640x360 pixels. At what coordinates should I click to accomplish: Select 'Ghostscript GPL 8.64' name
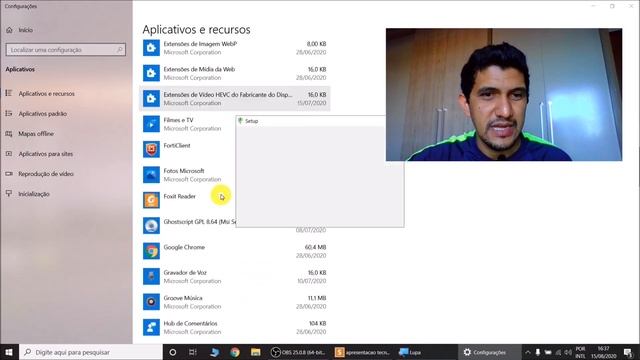pos(200,222)
